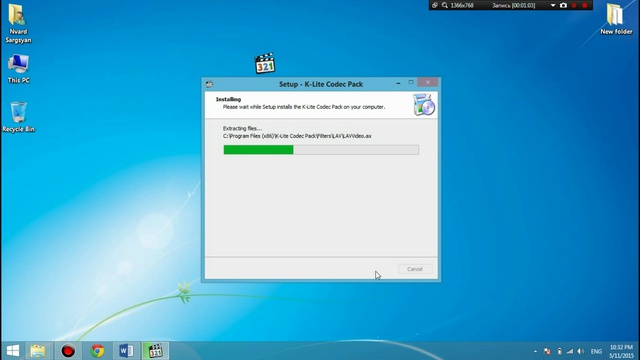The width and height of the screenshot is (640, 360).
Task: Open the clock showing 10:32 PM
Action: (x=621, y=351)
